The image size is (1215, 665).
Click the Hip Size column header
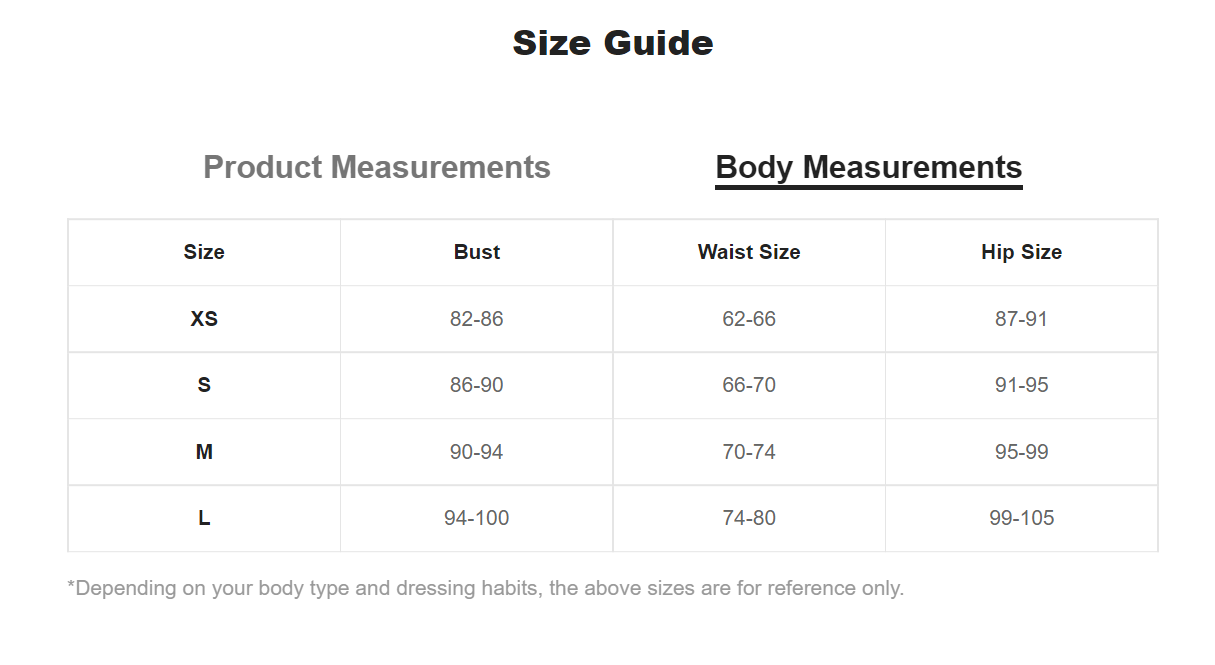pos(1021,252)
